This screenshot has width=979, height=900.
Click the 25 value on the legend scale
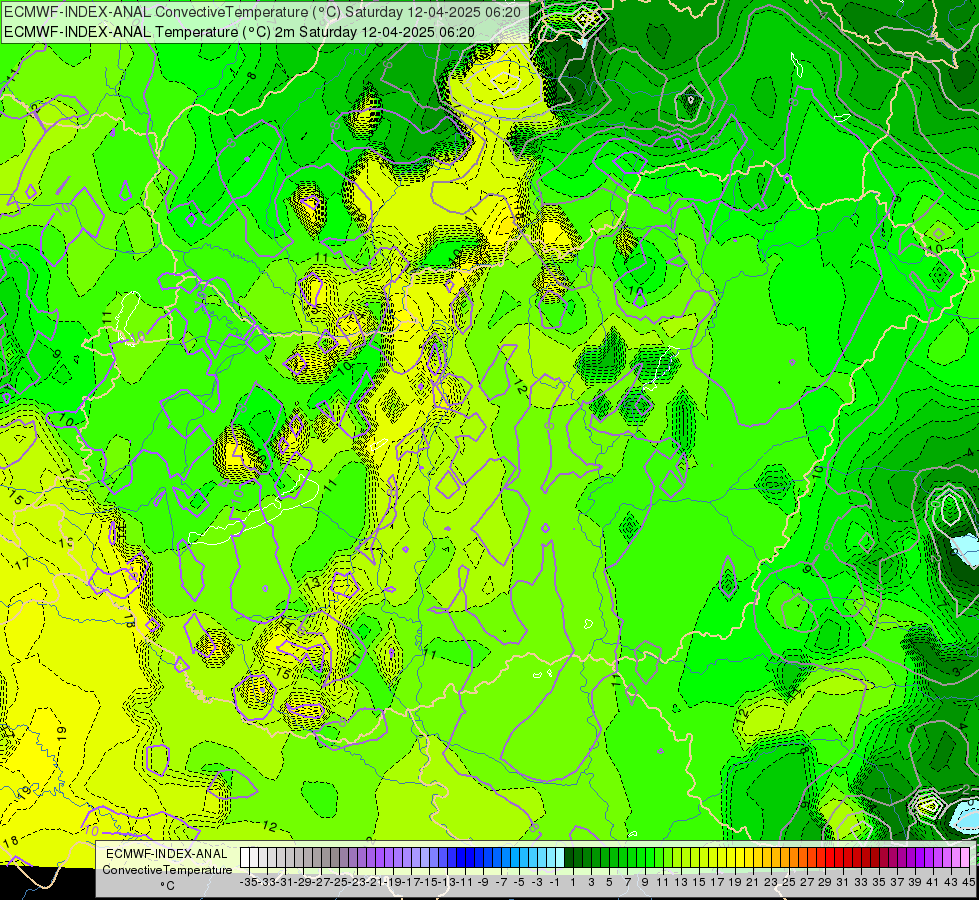tap(789, 882)
